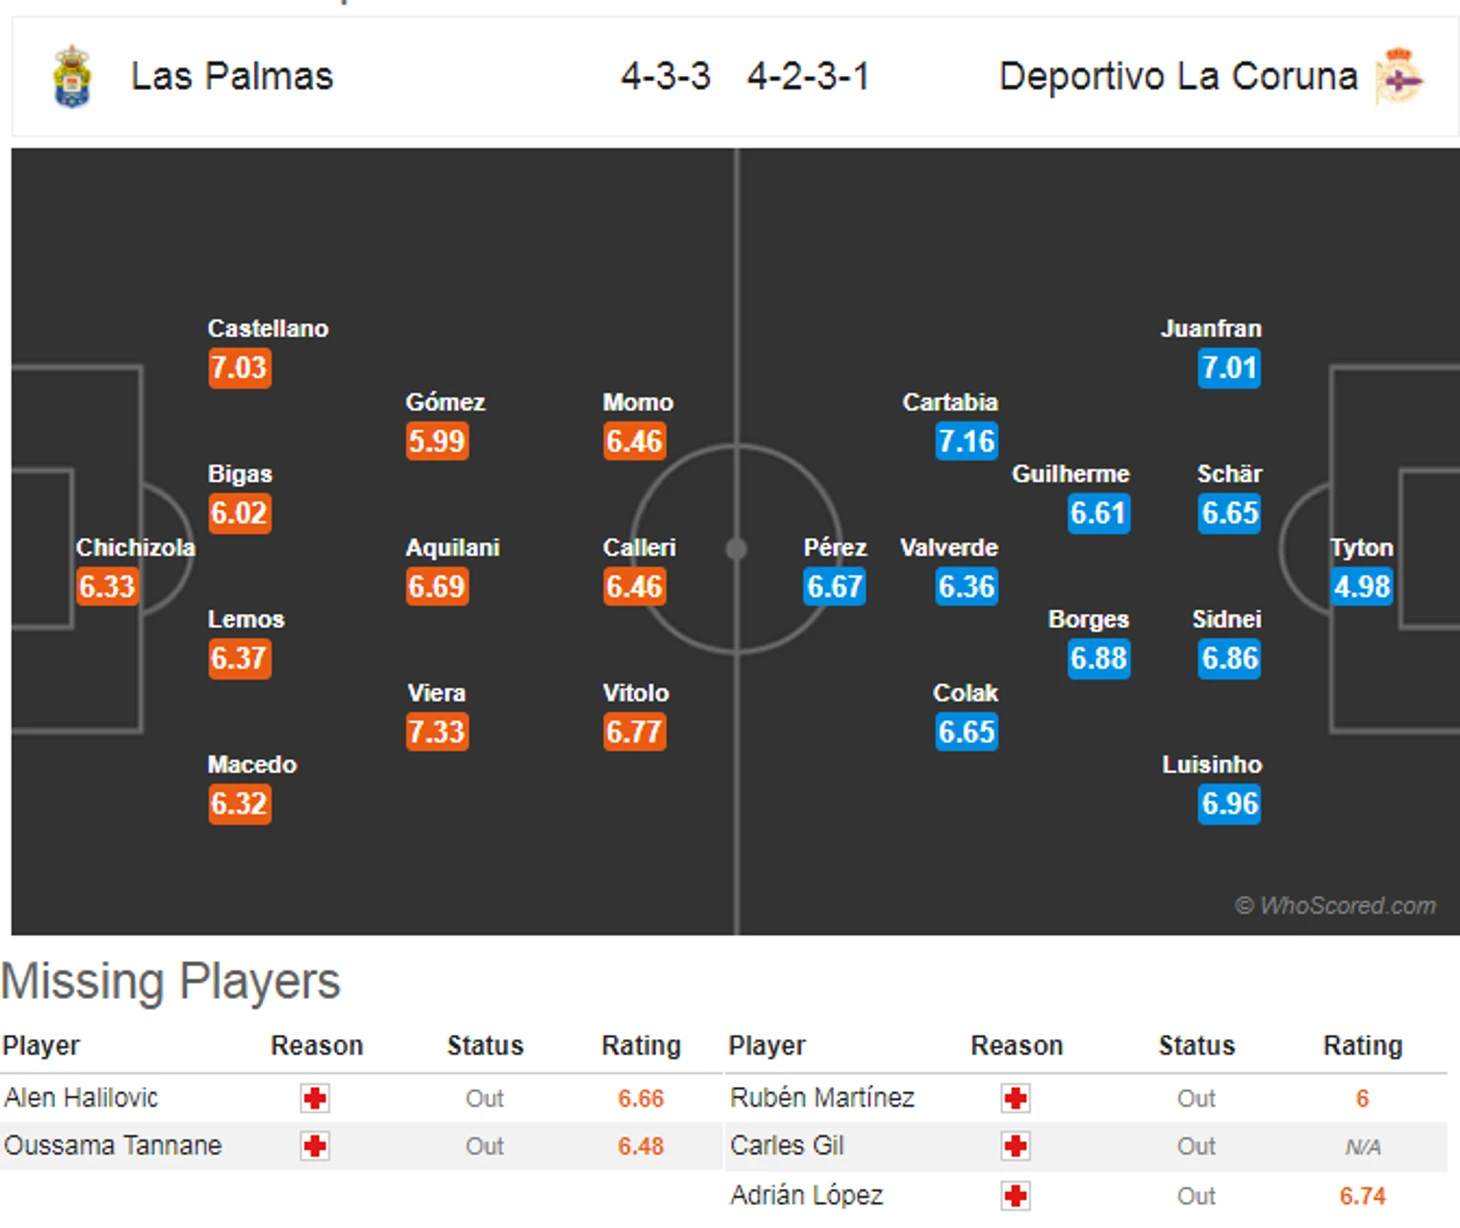The width and height of the screenshot is (1460, 1228).
Task: Open Adrián López player link
Action: (x=806, y=1195)
